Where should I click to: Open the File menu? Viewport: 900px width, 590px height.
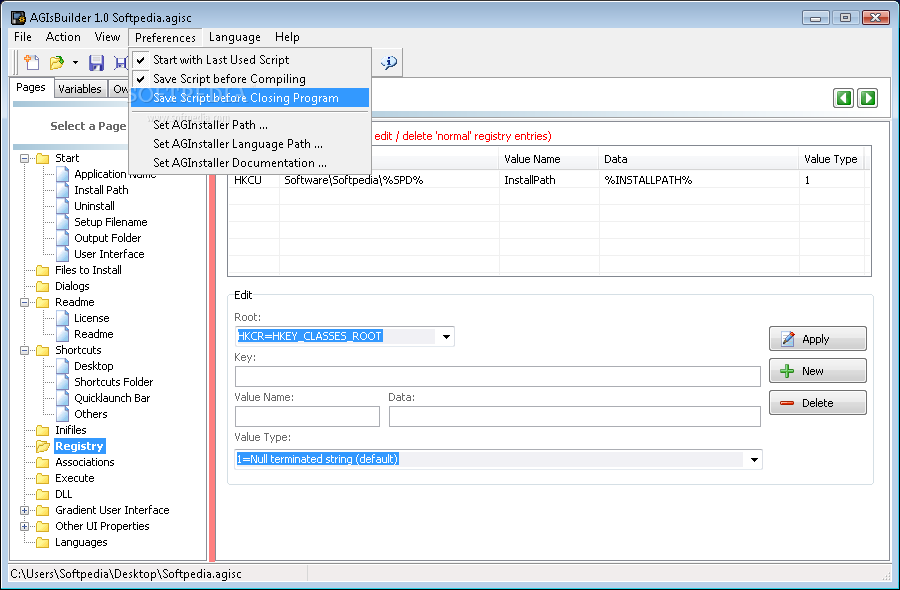coord(23,37)
